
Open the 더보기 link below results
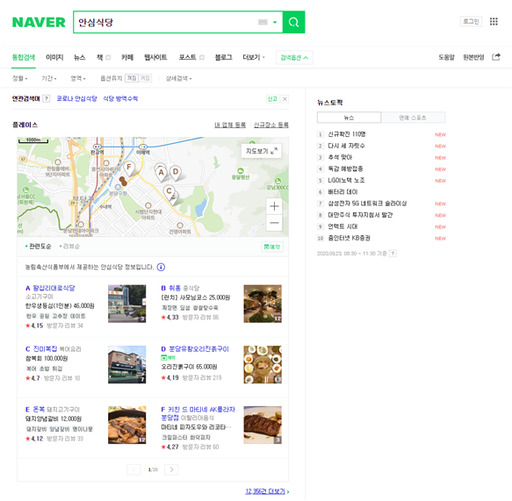coord(267,491)
